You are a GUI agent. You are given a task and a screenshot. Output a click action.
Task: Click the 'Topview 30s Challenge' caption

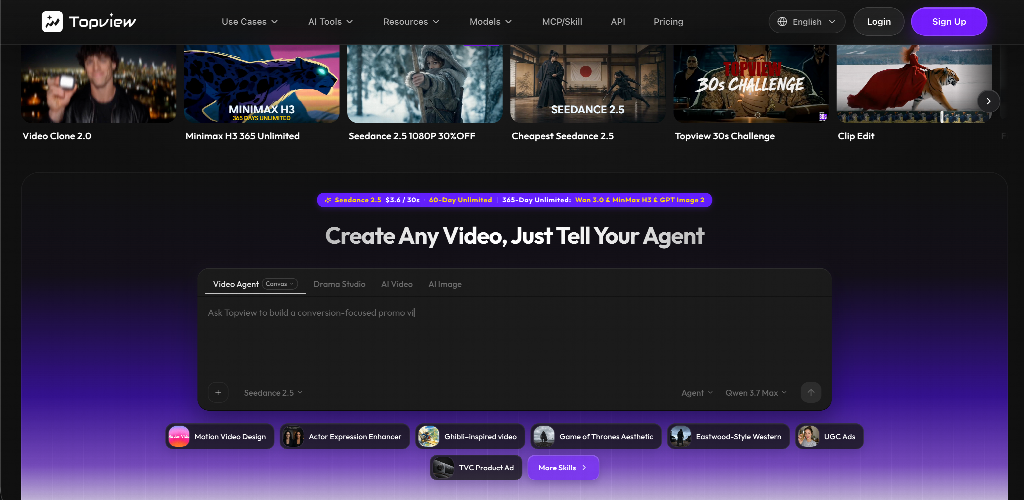coord(725,136)
